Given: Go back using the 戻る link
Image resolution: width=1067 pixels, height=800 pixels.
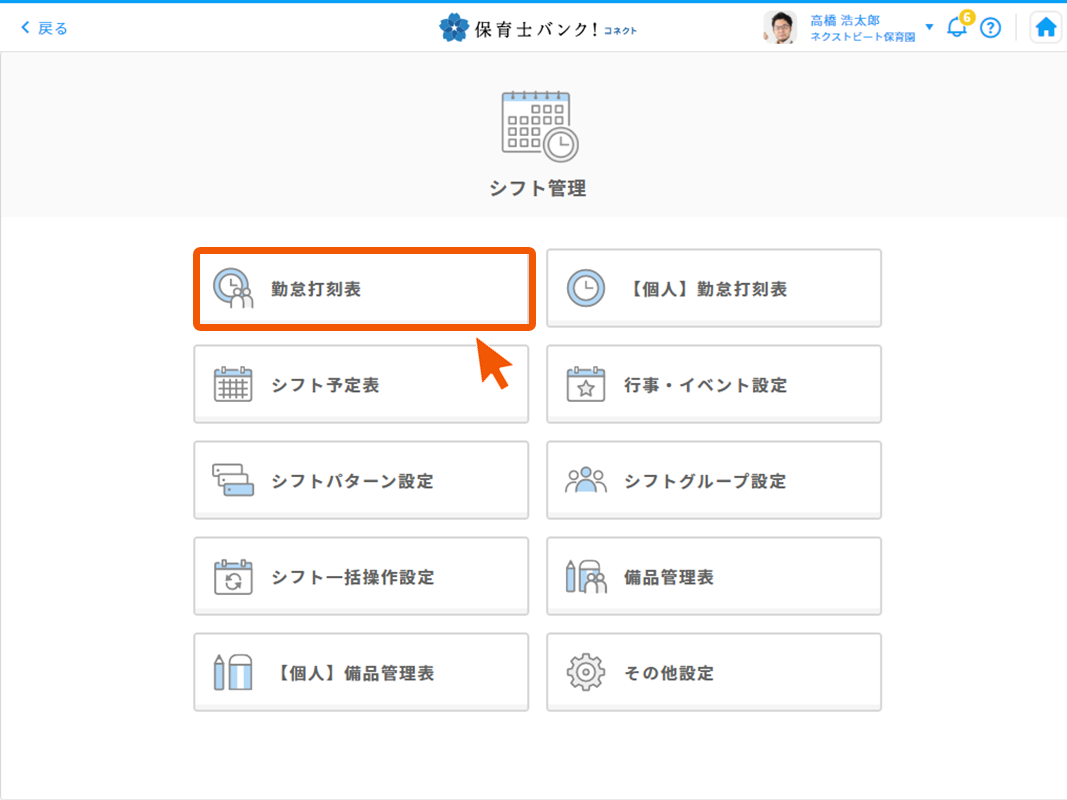Looking at the screenshot, I should click(x=45, y=28).
